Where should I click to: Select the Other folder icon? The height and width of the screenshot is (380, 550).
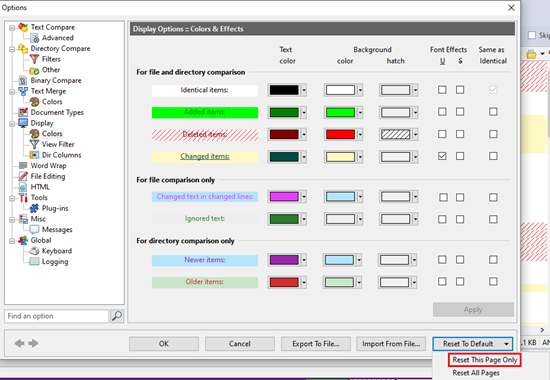click(34, 70)
